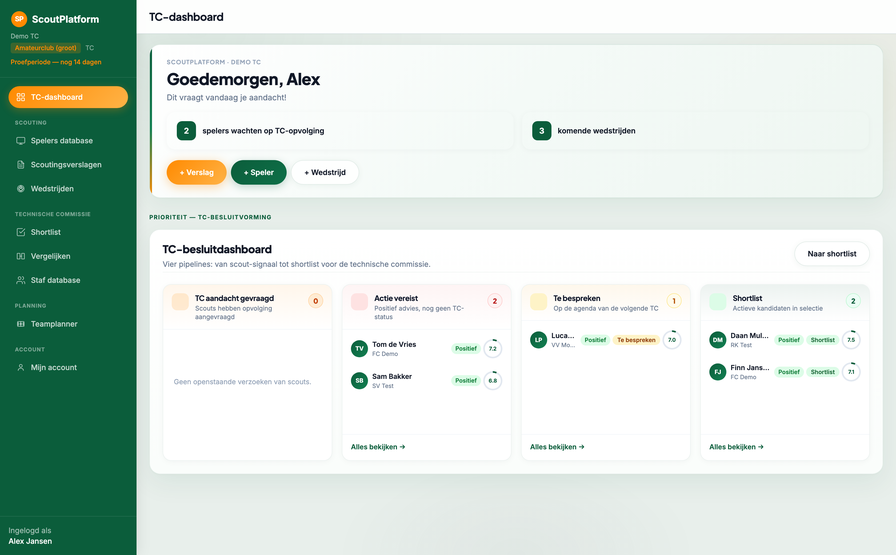896x555 pixels.
Task: Click the count badge 0 in TC aandacht gevraagd
Action: coord(315,301)
